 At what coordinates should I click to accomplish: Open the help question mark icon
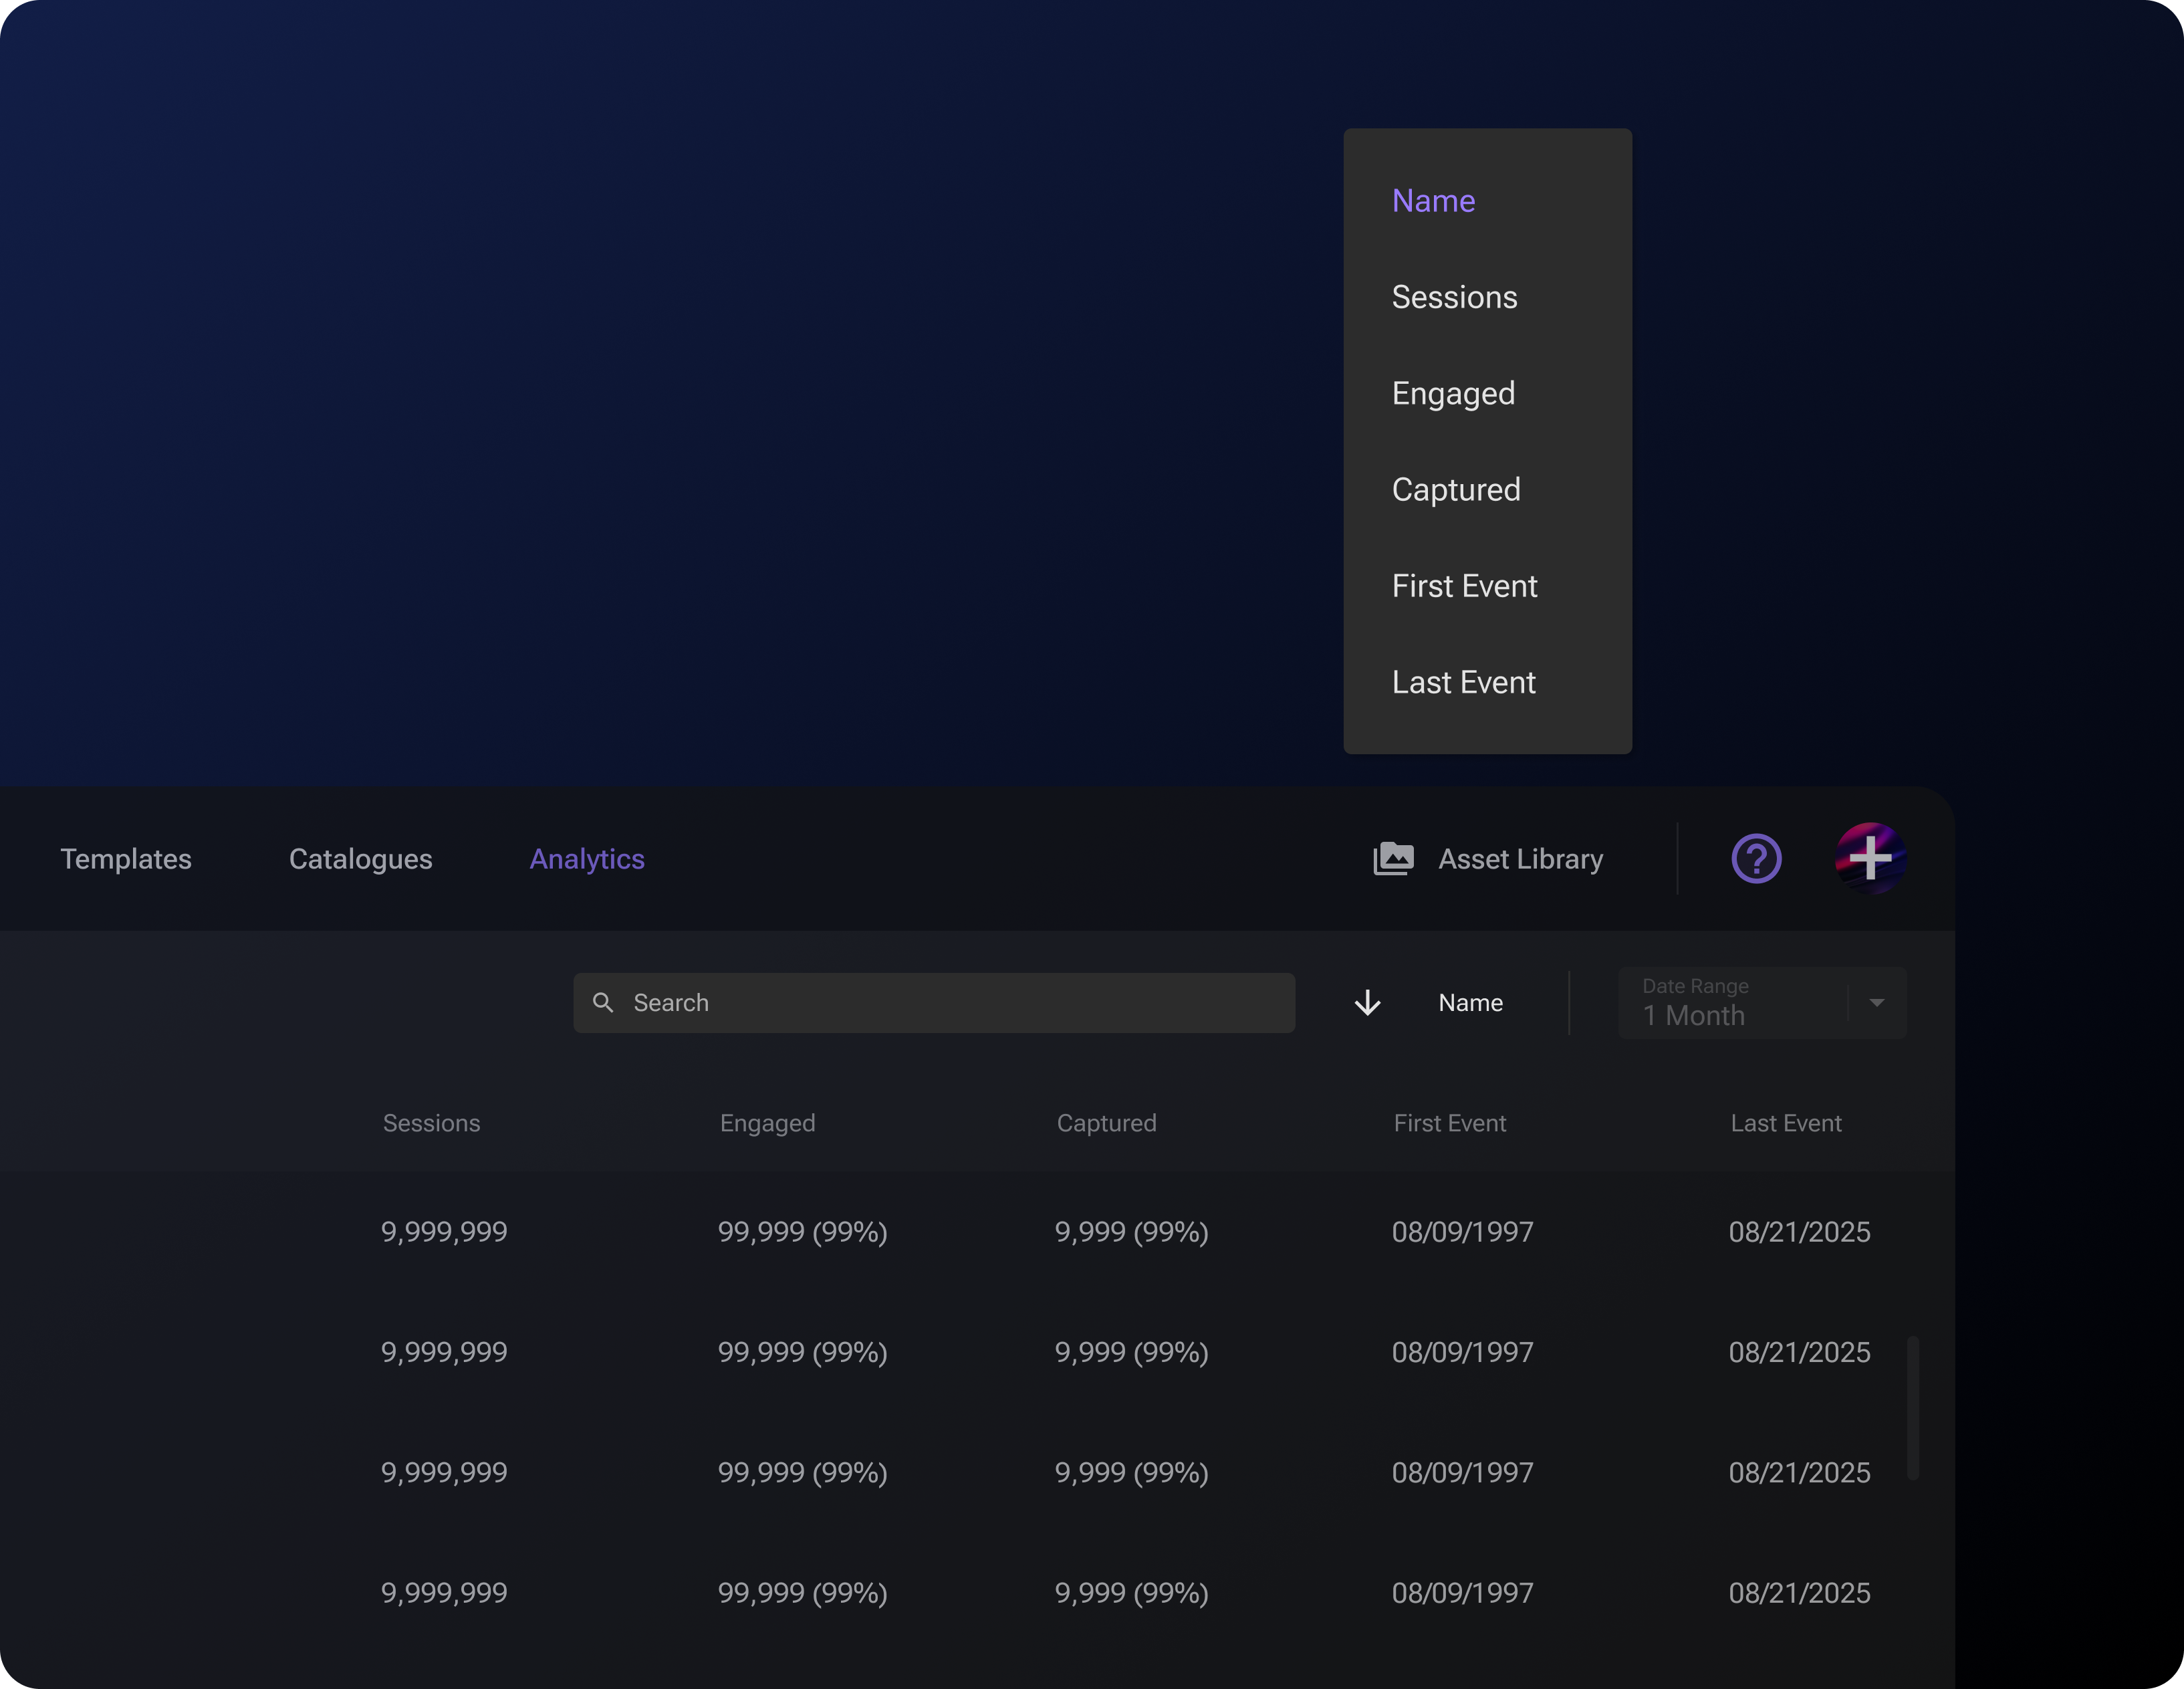[1756, 858]
